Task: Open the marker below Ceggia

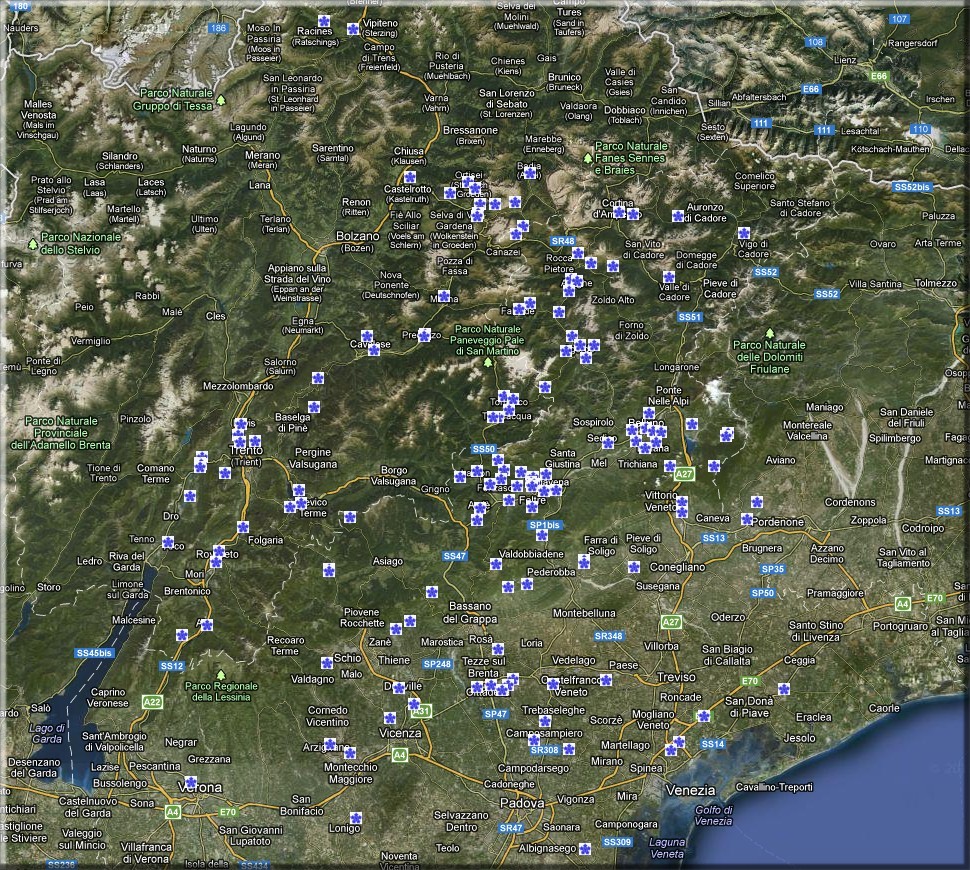Action: [x=784, y=689]
